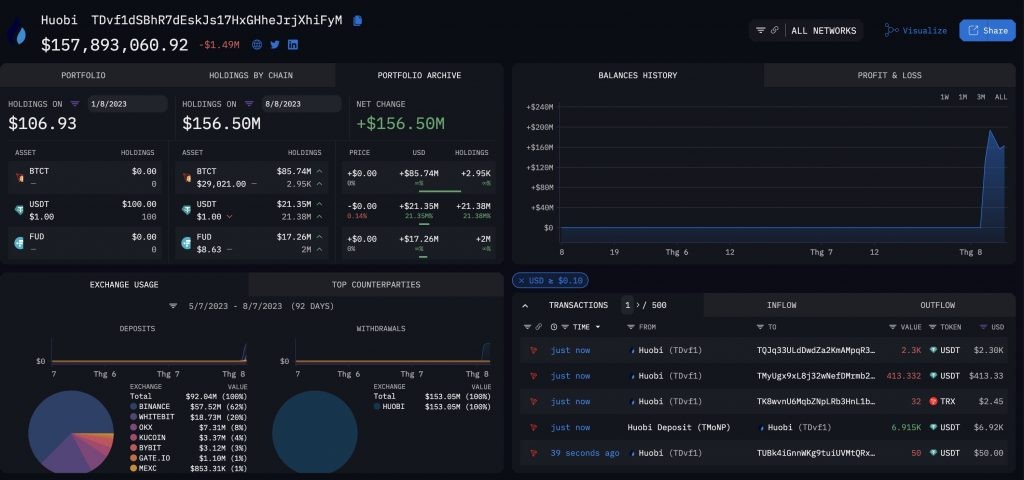Open the Huobi website globe icon
The image size is (1024, 480).
257,44
